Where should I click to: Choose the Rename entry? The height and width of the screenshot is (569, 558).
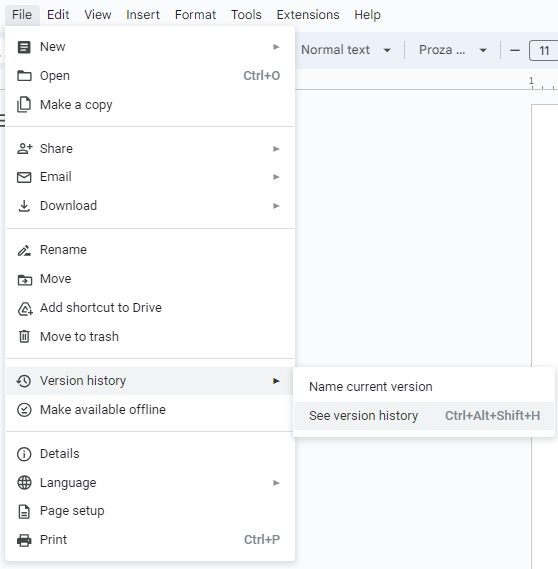point(150,250)
